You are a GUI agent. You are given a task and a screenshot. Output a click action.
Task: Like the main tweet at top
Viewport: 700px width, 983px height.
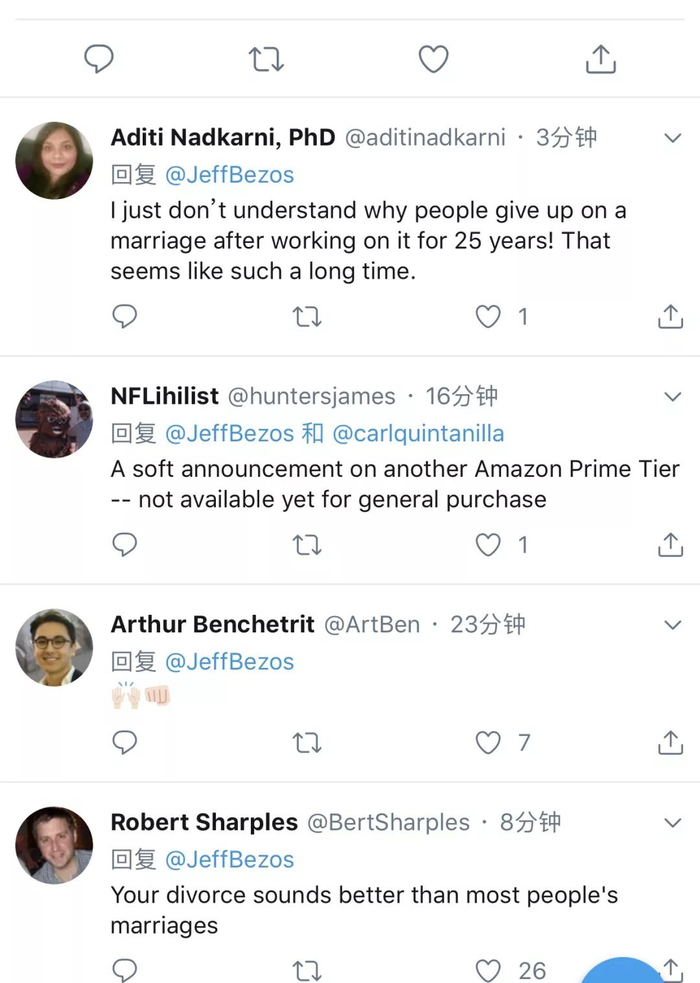[433, 60]
